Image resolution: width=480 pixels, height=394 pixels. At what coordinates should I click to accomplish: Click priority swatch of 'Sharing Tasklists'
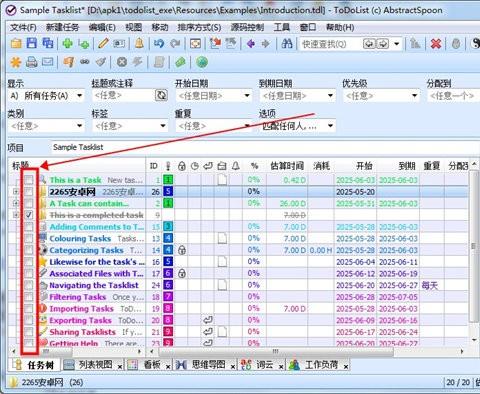pos(168,332)
